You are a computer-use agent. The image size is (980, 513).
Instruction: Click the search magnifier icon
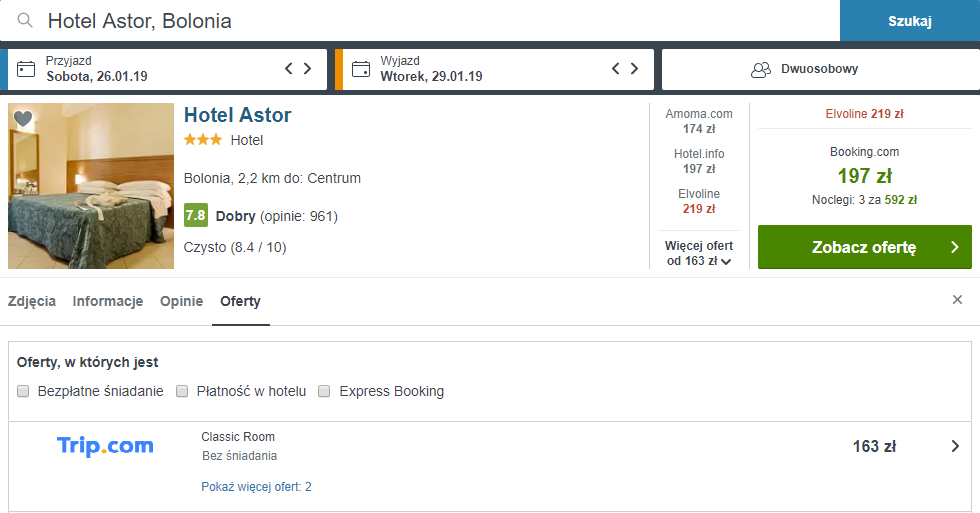pyautogui.click(x=25, y=21)
